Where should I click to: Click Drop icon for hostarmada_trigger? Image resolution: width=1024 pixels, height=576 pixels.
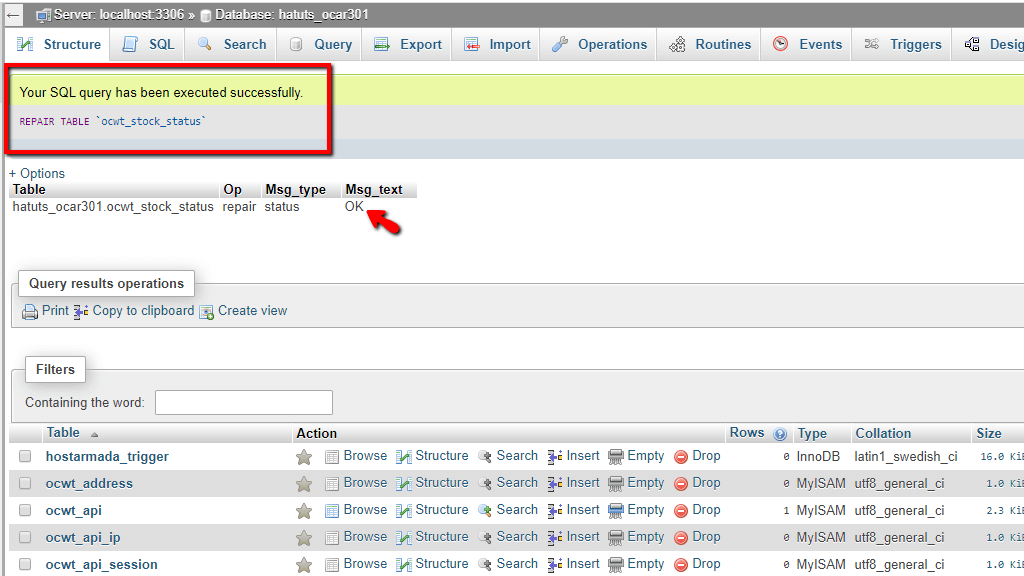point(681,456)
